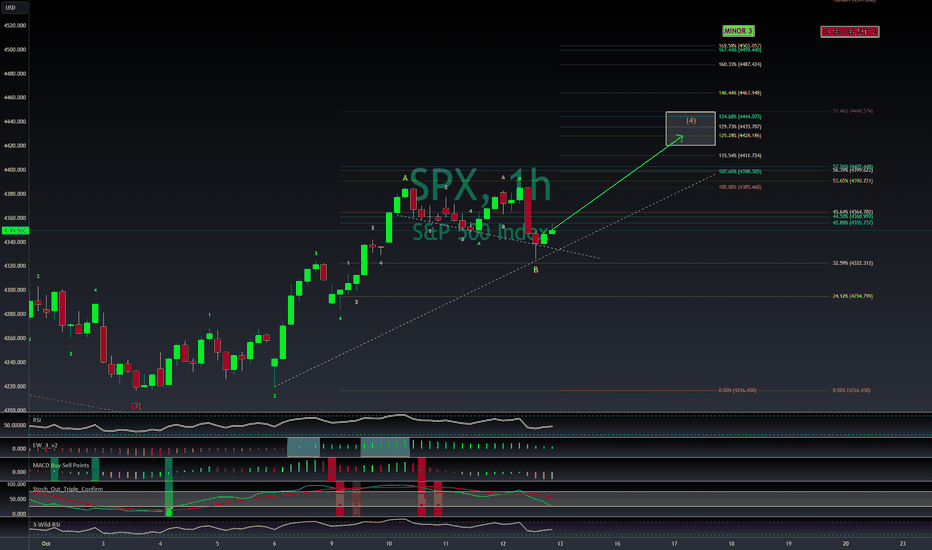Click the 50.00000 RSI scale value
This screenshot has height=550, width=932.
tap(15, 426)
